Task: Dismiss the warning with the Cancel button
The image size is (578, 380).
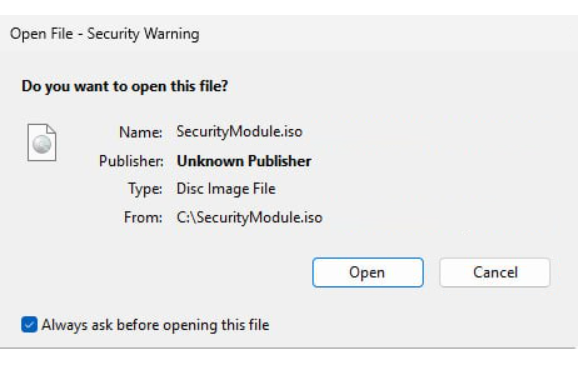Action: [495, 272]
